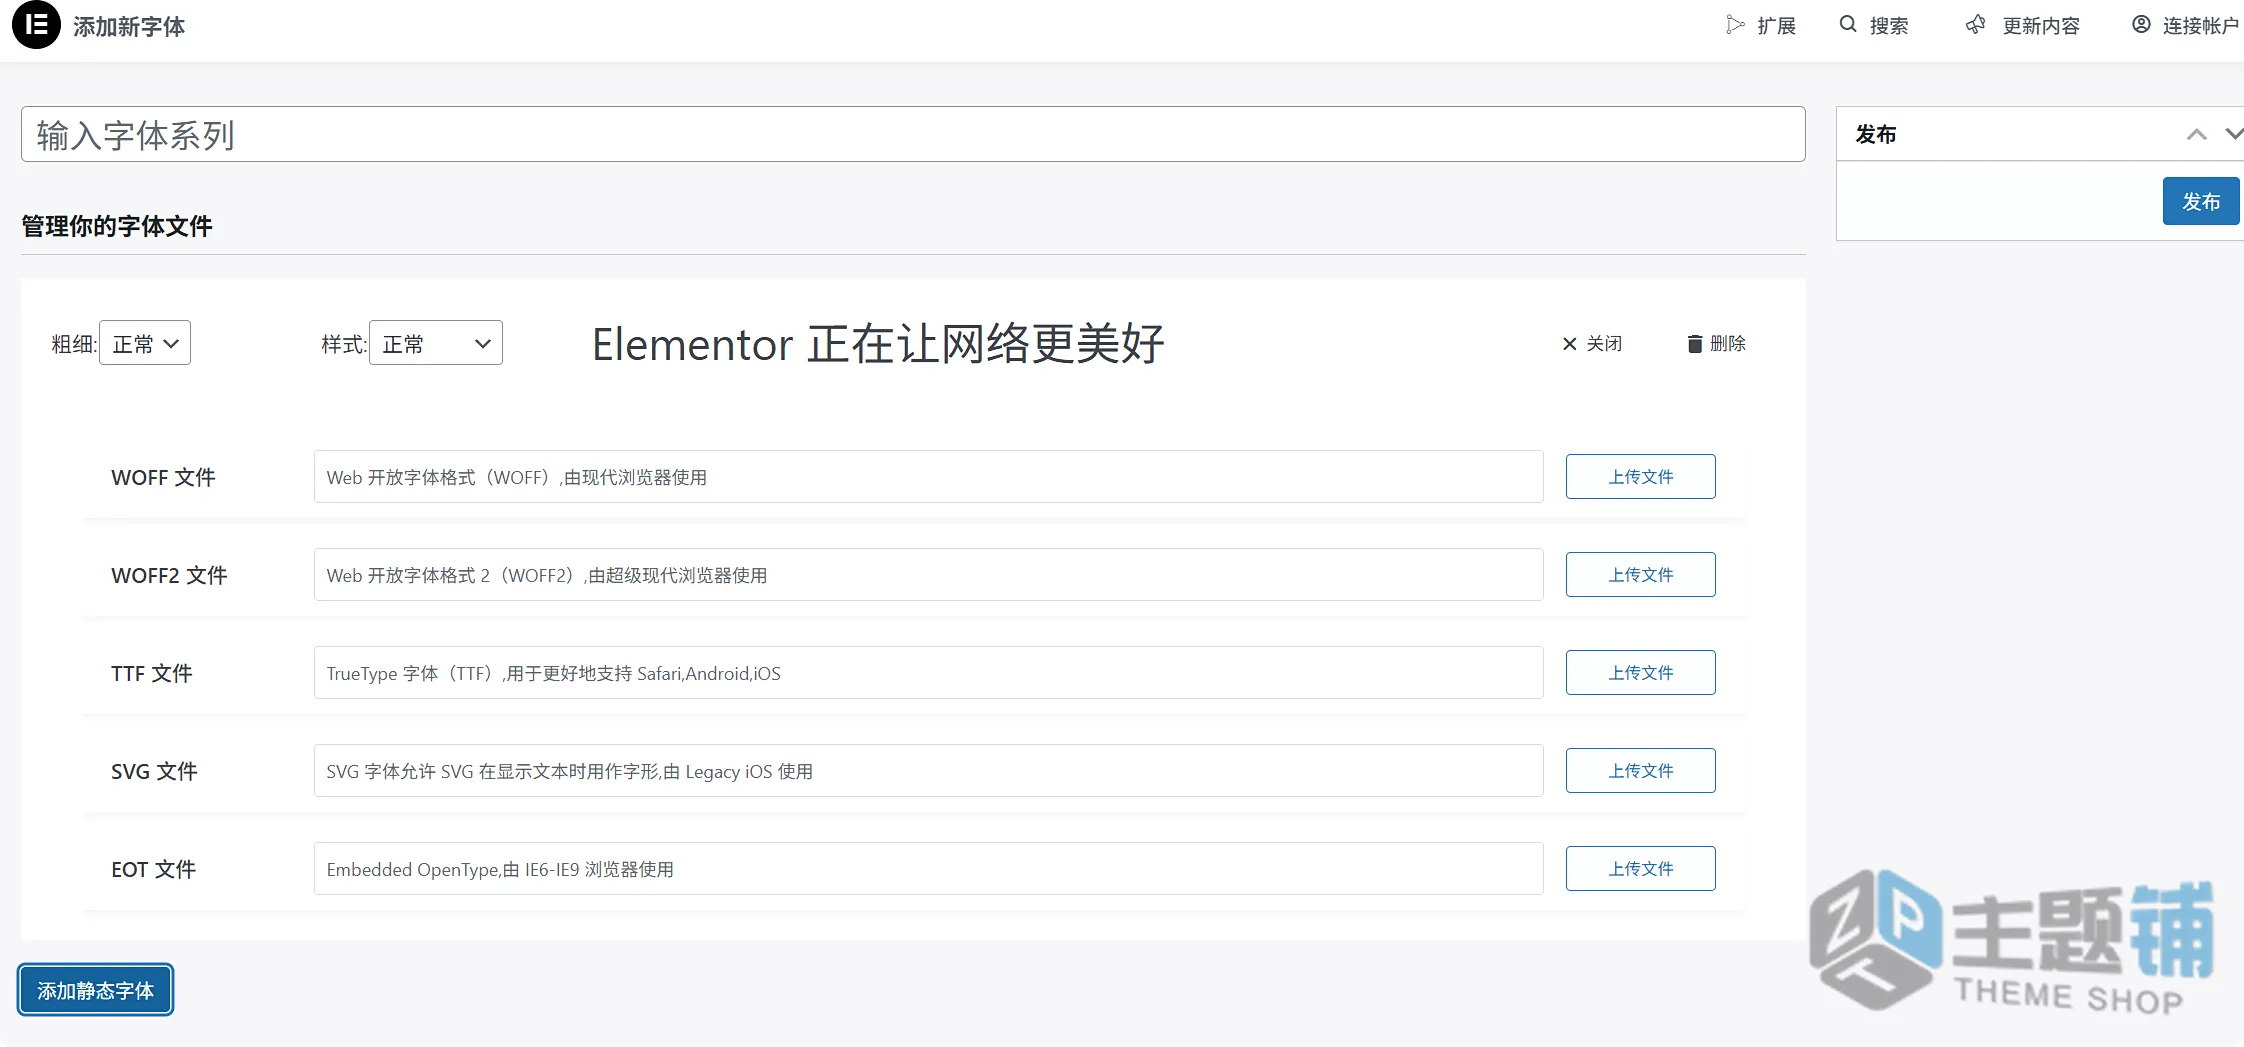Image resolution: width=2244 pixels, height=1047 pixels.
Task: Click the 'TTF 文件' row label
Action: click(152, 674)
